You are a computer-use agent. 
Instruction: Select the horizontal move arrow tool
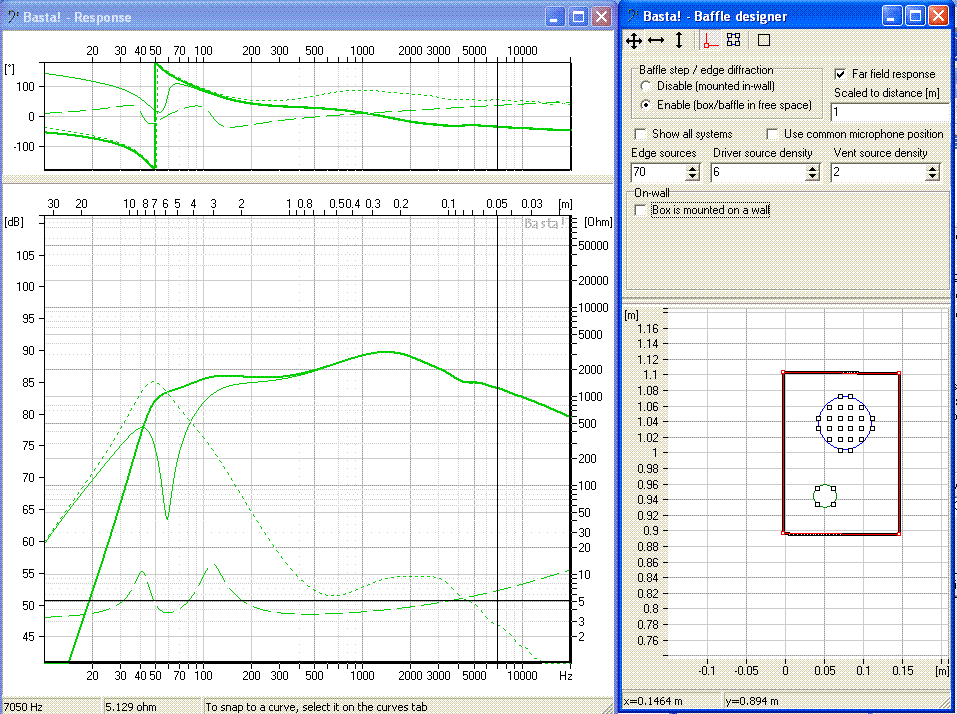(656, 40)
